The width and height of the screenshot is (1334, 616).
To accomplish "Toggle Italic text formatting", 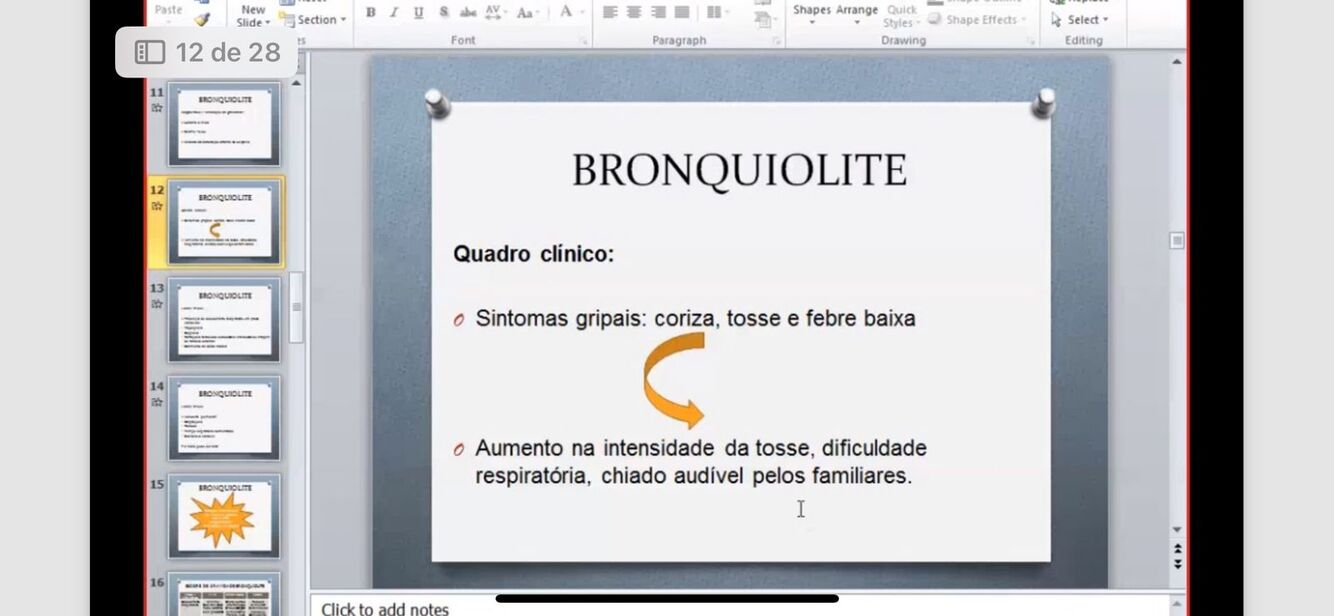I will (x=394, y=13).
